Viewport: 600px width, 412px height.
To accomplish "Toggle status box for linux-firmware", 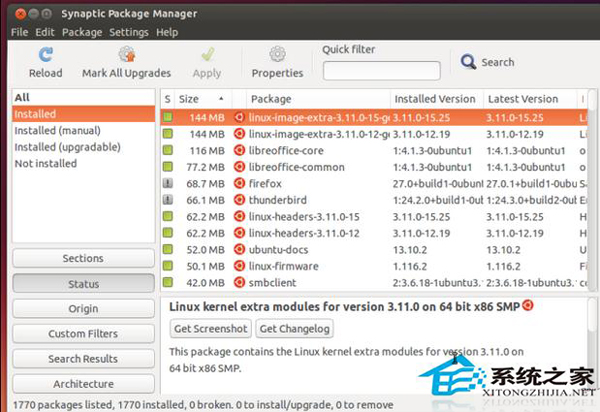I will click(x=168, y=265).
